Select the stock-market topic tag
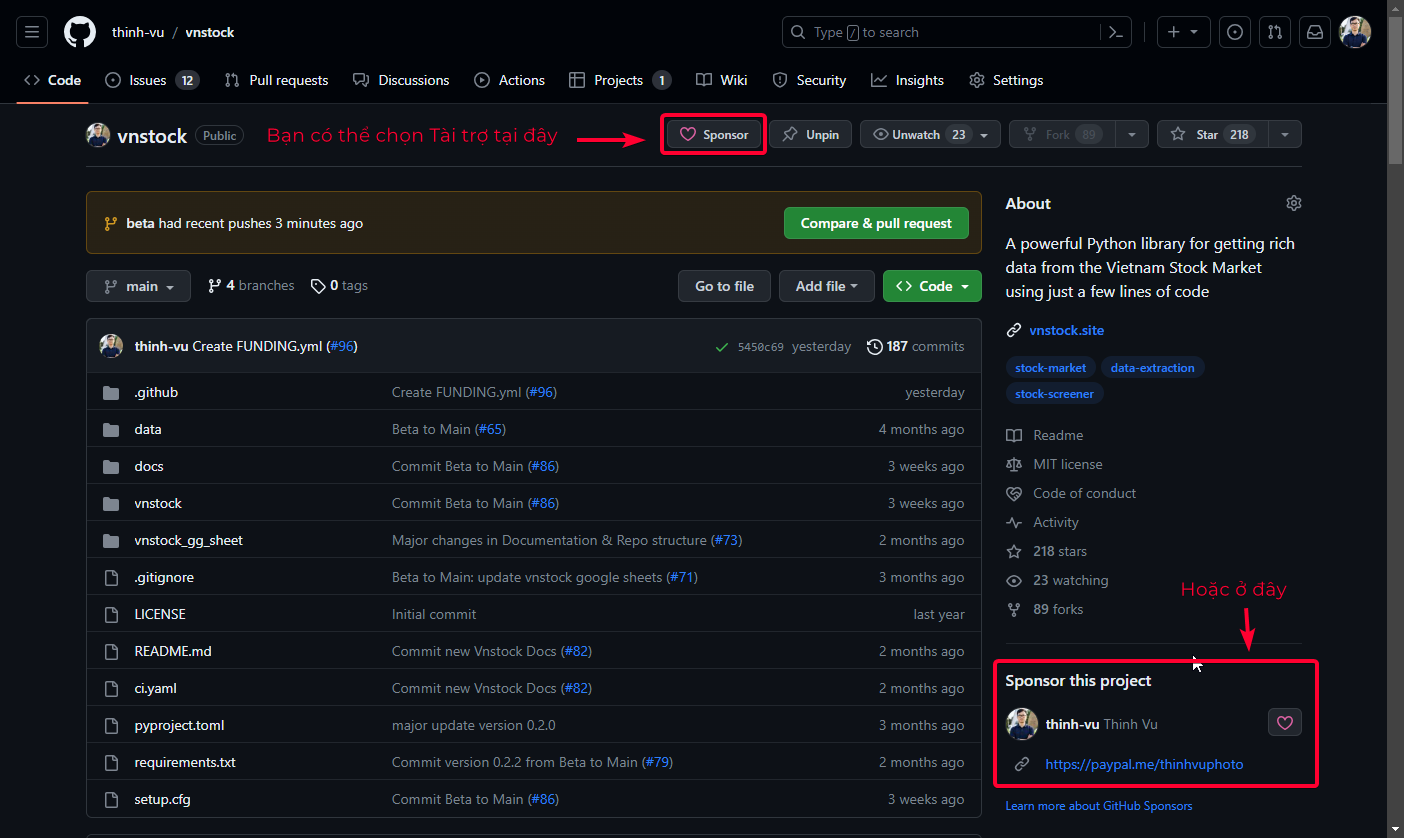This screenshot has height=838, width=1404. click(x=1050, y=368)
